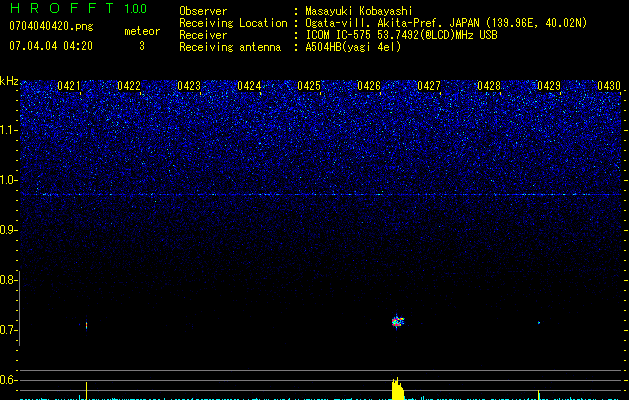Click the timestamp 07.04.04 04:20
The image size is (629, 400).
(51, 46)
